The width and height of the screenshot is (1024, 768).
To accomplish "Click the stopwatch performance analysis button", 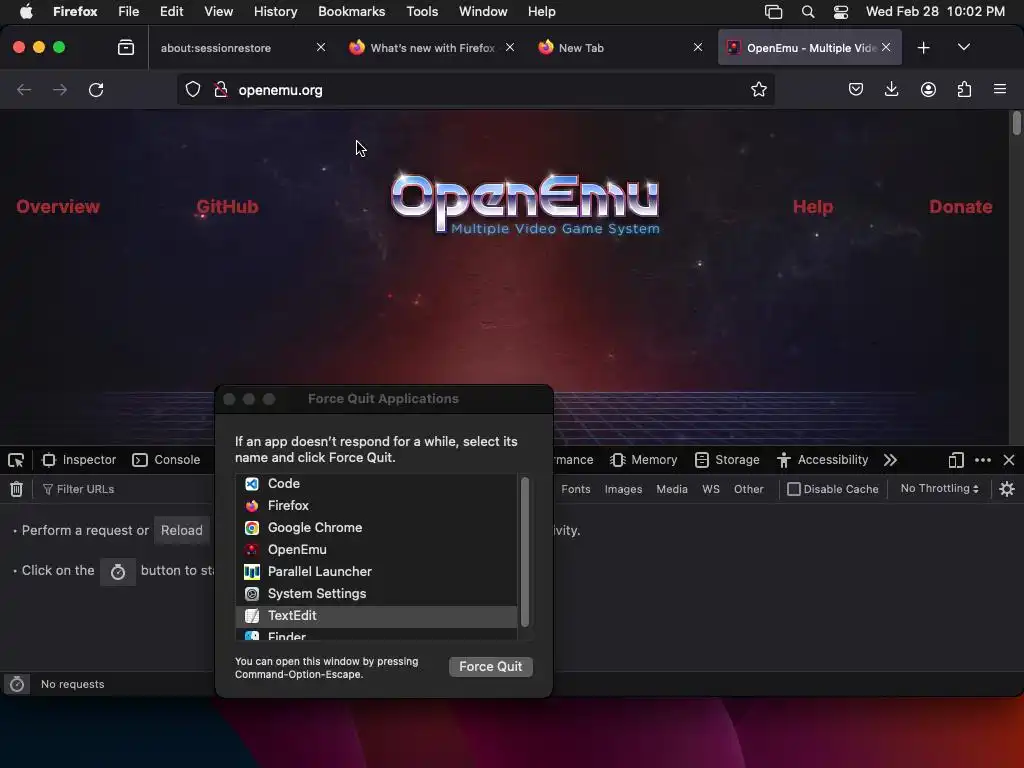I will coord(118,571).
